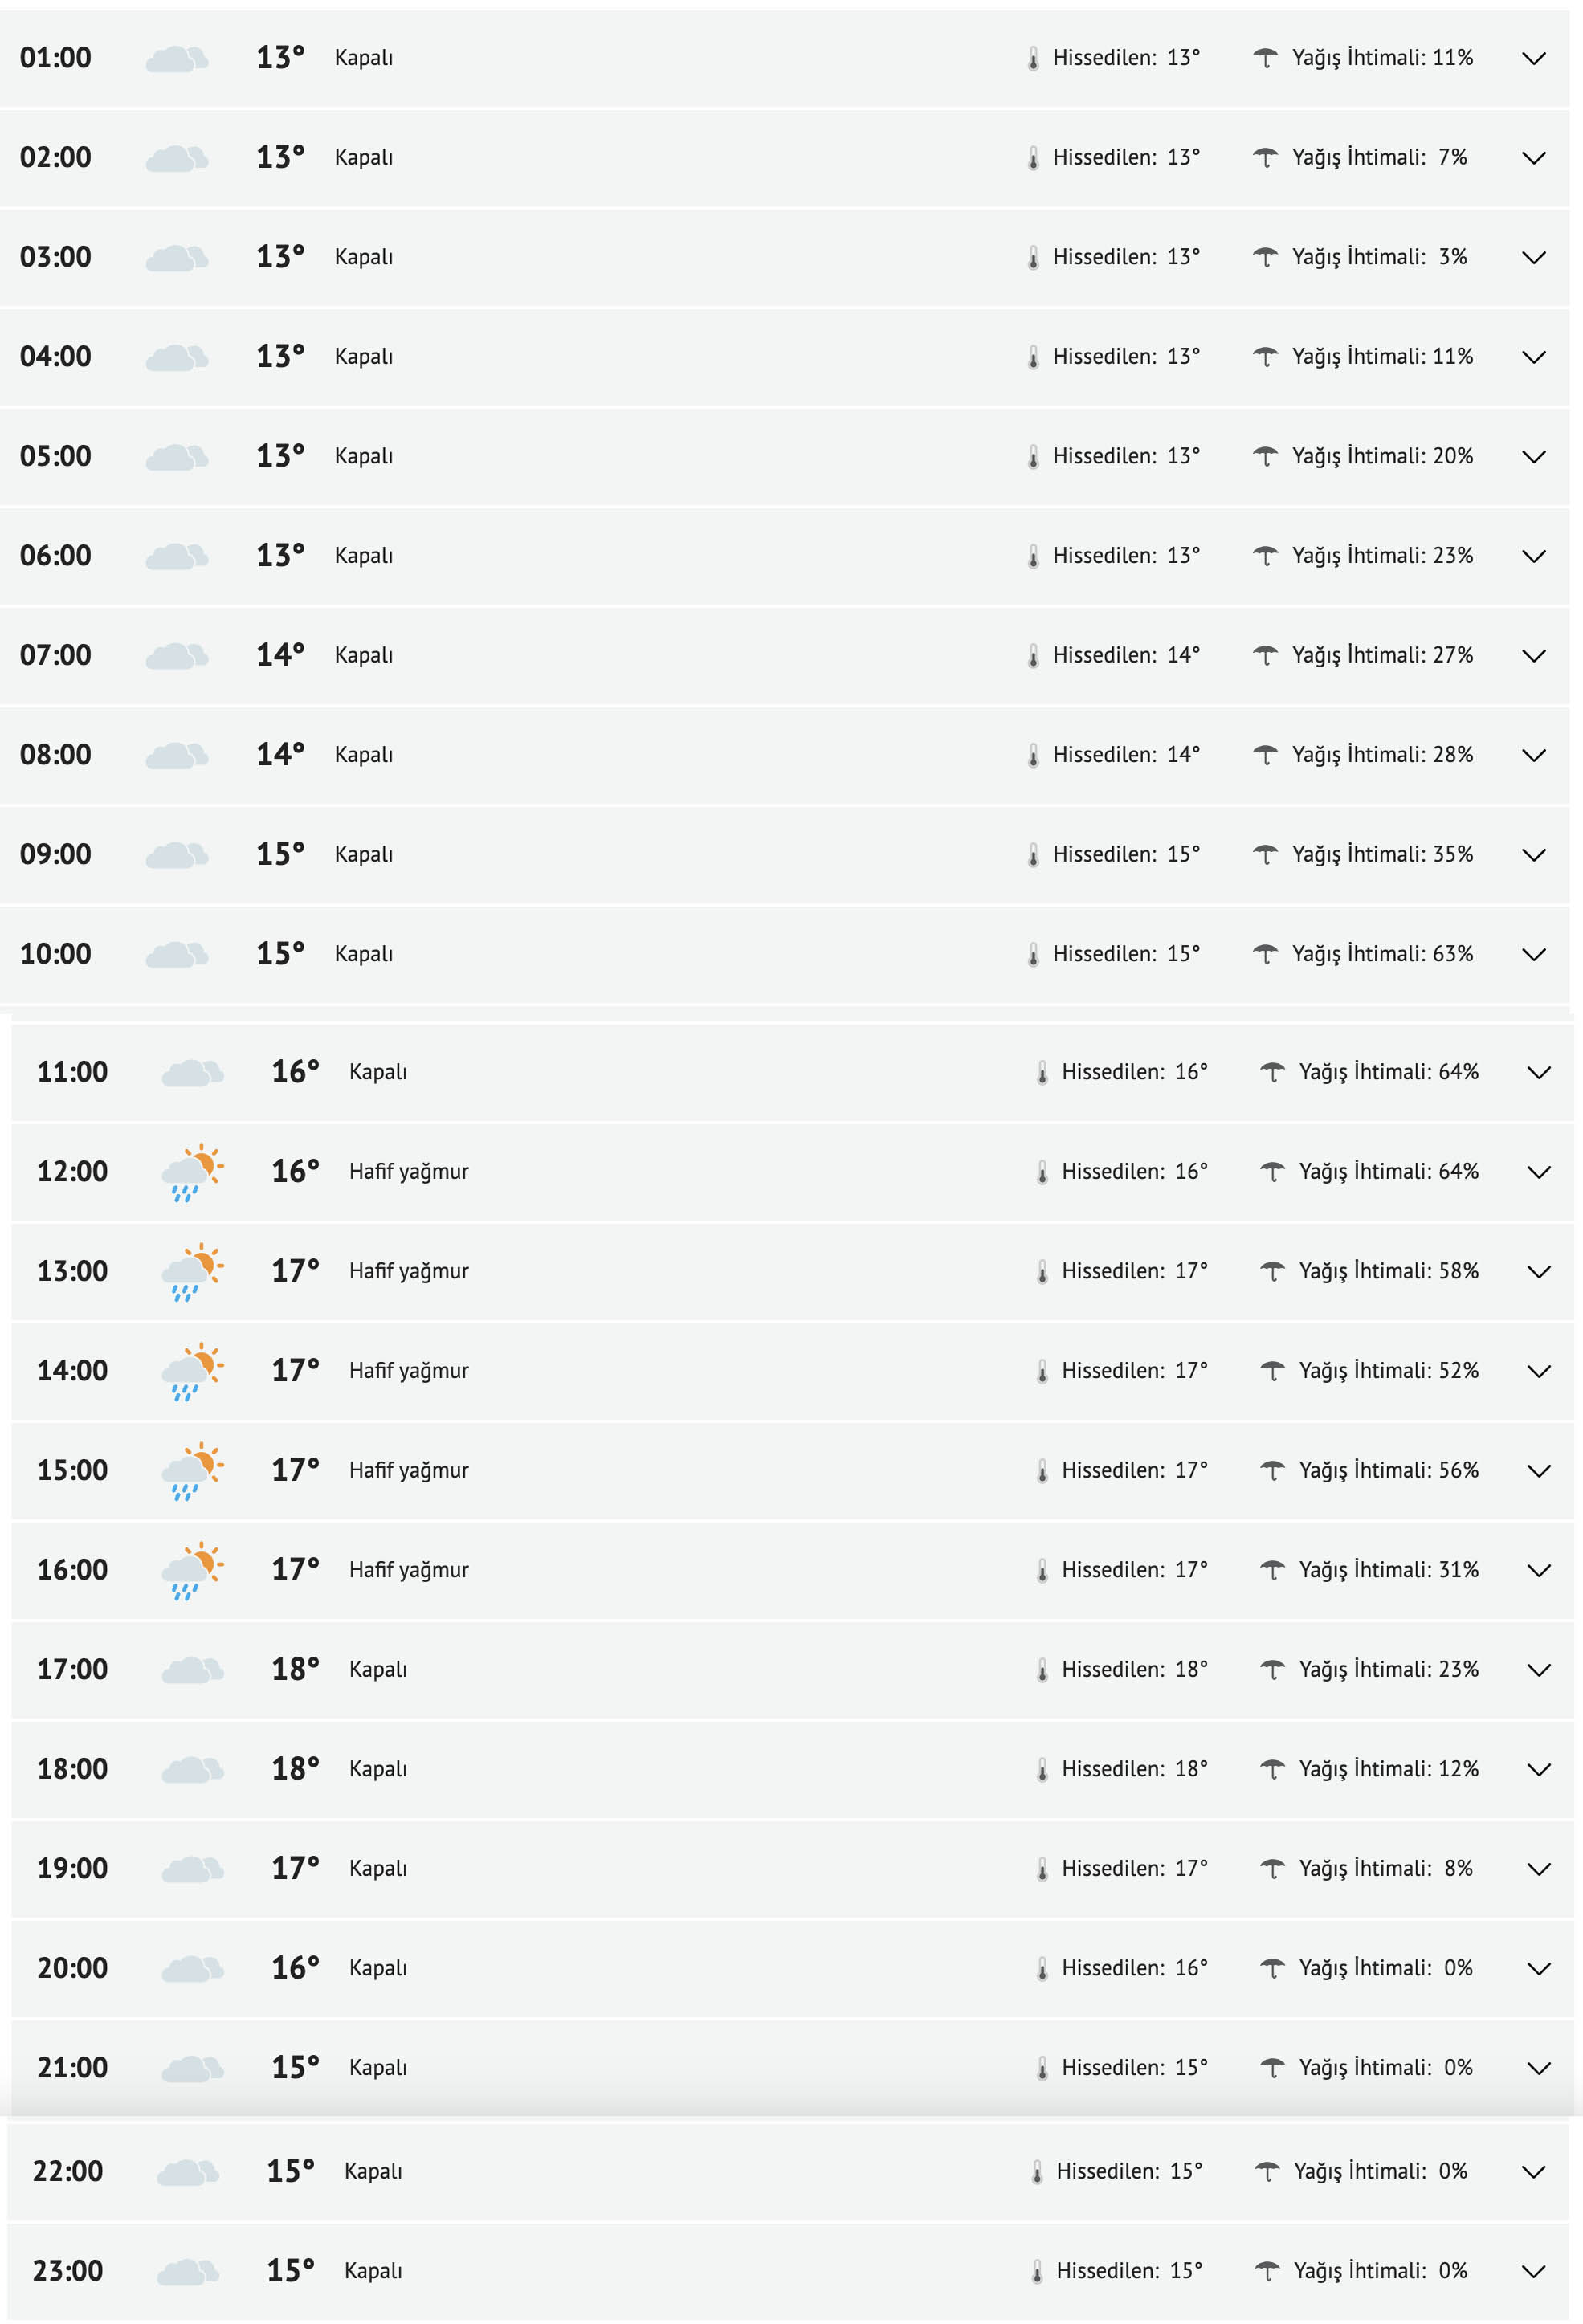Screen dimensions: 1583x2324
Task: Click "Yağış İhtimali: 63%" at 10:00
Action: click(1382, 954)
